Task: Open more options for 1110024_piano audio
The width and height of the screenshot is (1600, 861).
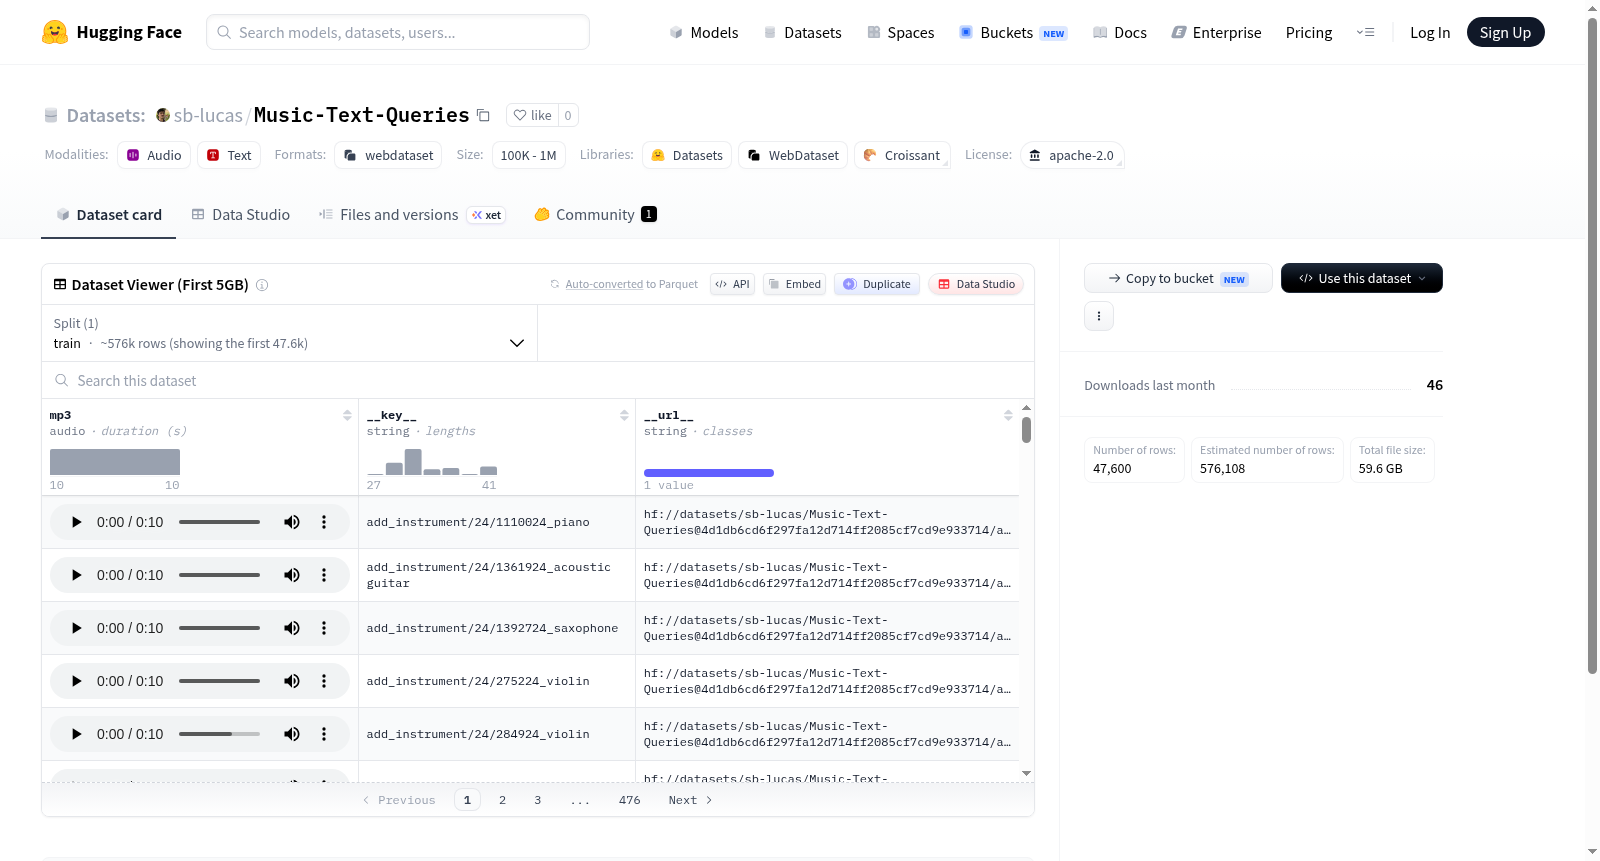Action: tap(324, 522)
